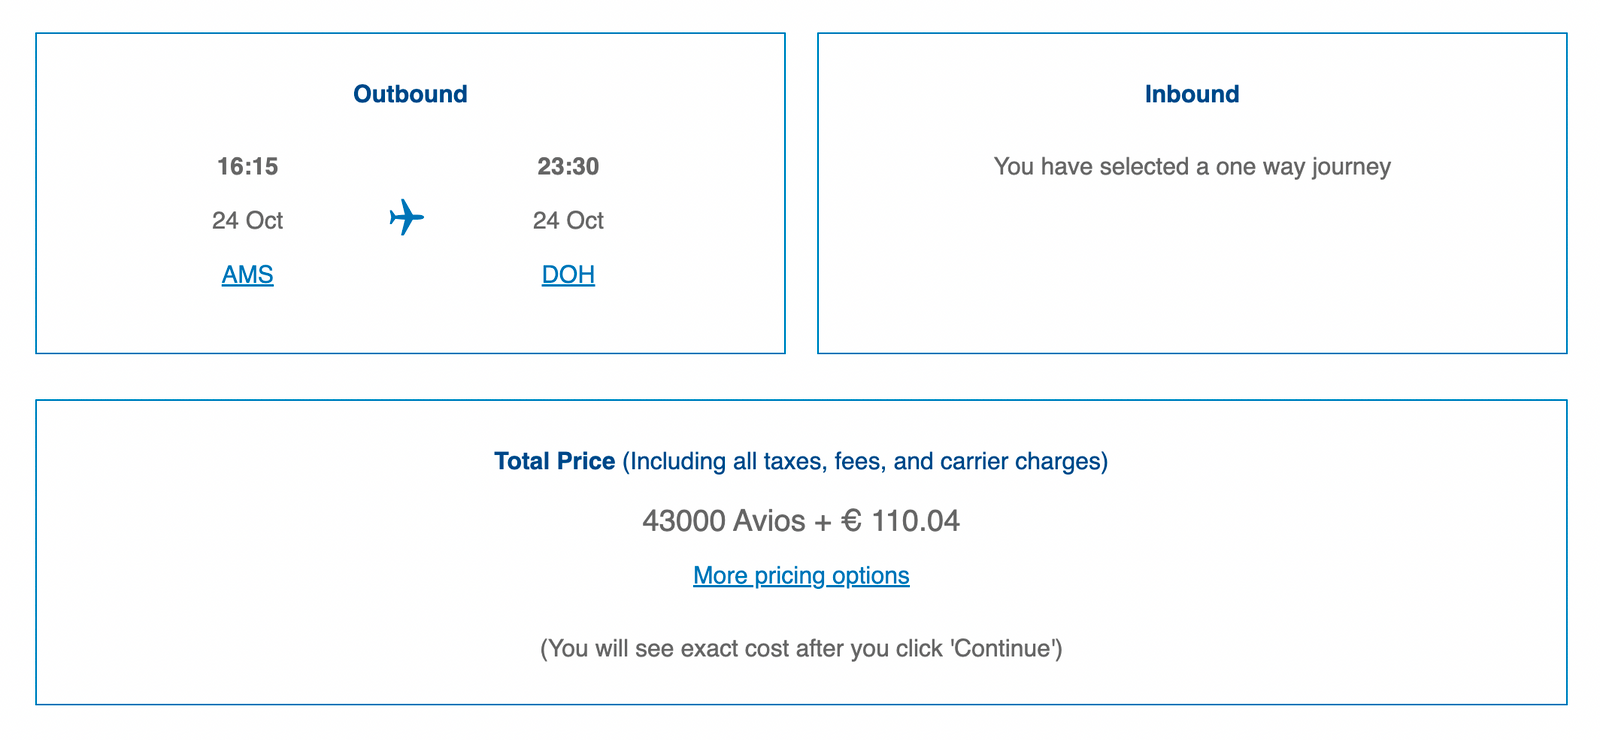Select the 43000 number in the price
This screenshot has height=740, width=1600.
[683, 521]
